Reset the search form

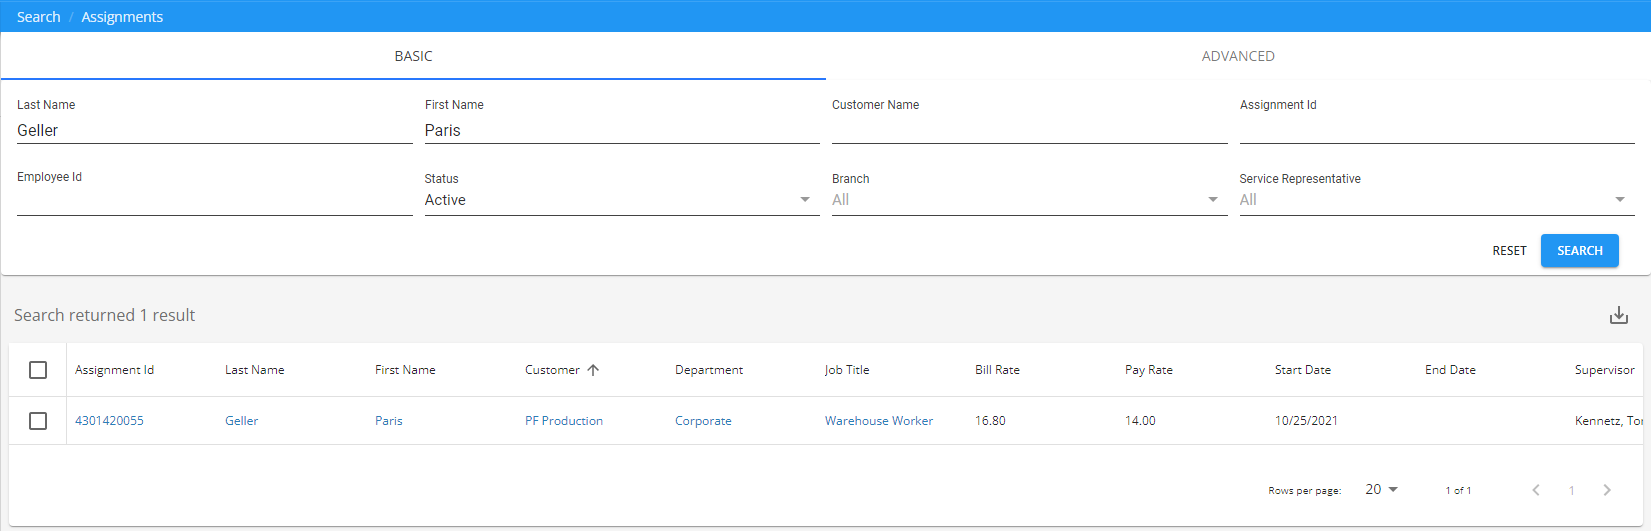pos(1509,251)
